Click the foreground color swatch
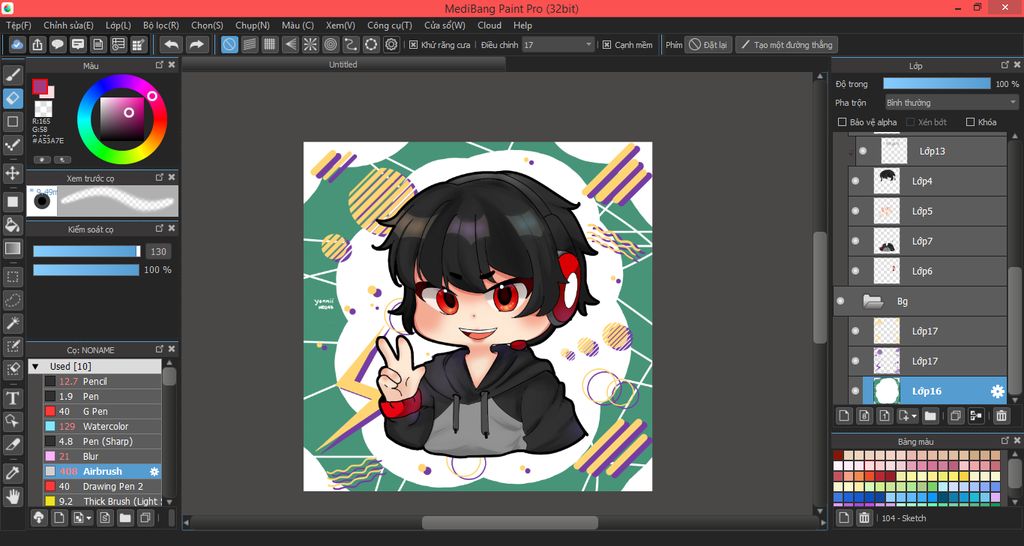The width and height of the screenshot is (1024, 546). [x=40, y=86]
